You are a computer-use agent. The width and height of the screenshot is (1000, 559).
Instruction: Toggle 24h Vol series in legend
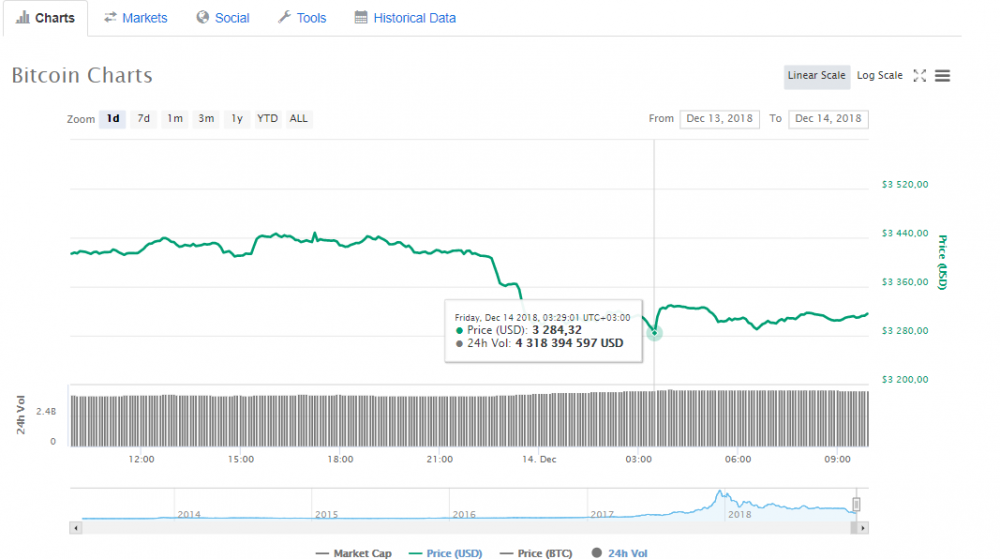click(x=619, y=553)
